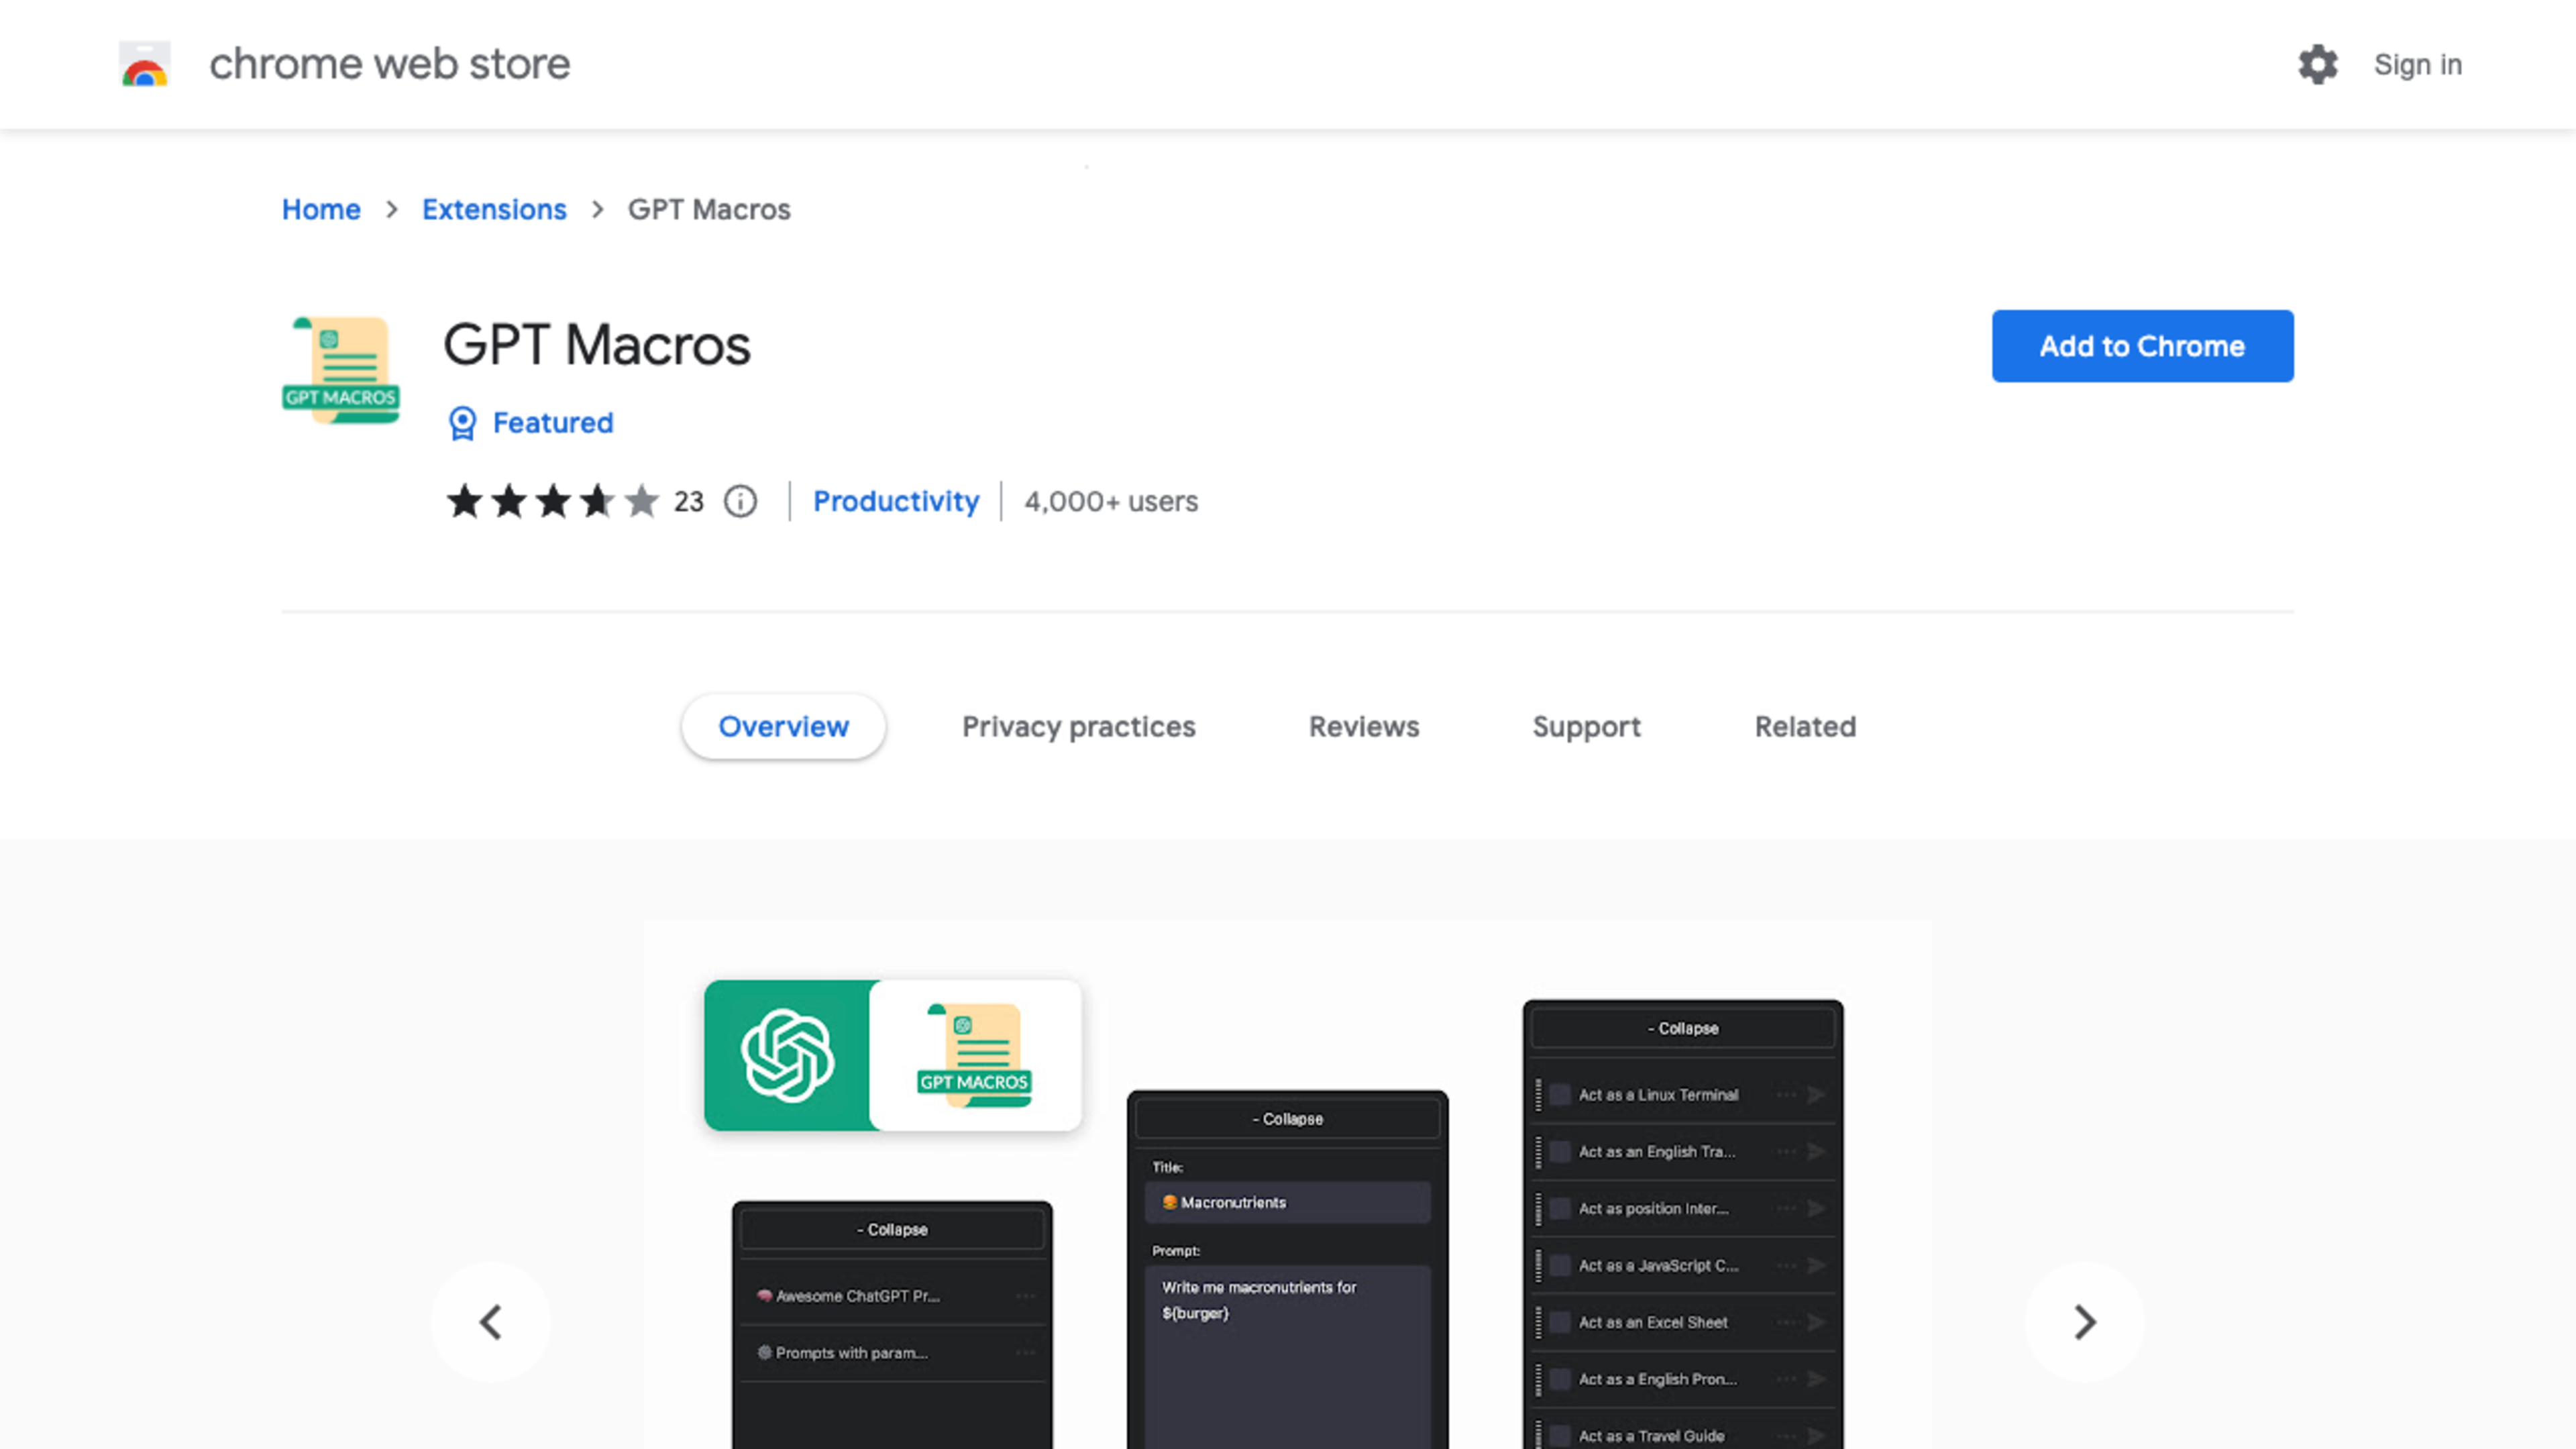Open the Support tab
Image resolution: width=2576 pixels, height=1449 pixels.
point(1586,727)
